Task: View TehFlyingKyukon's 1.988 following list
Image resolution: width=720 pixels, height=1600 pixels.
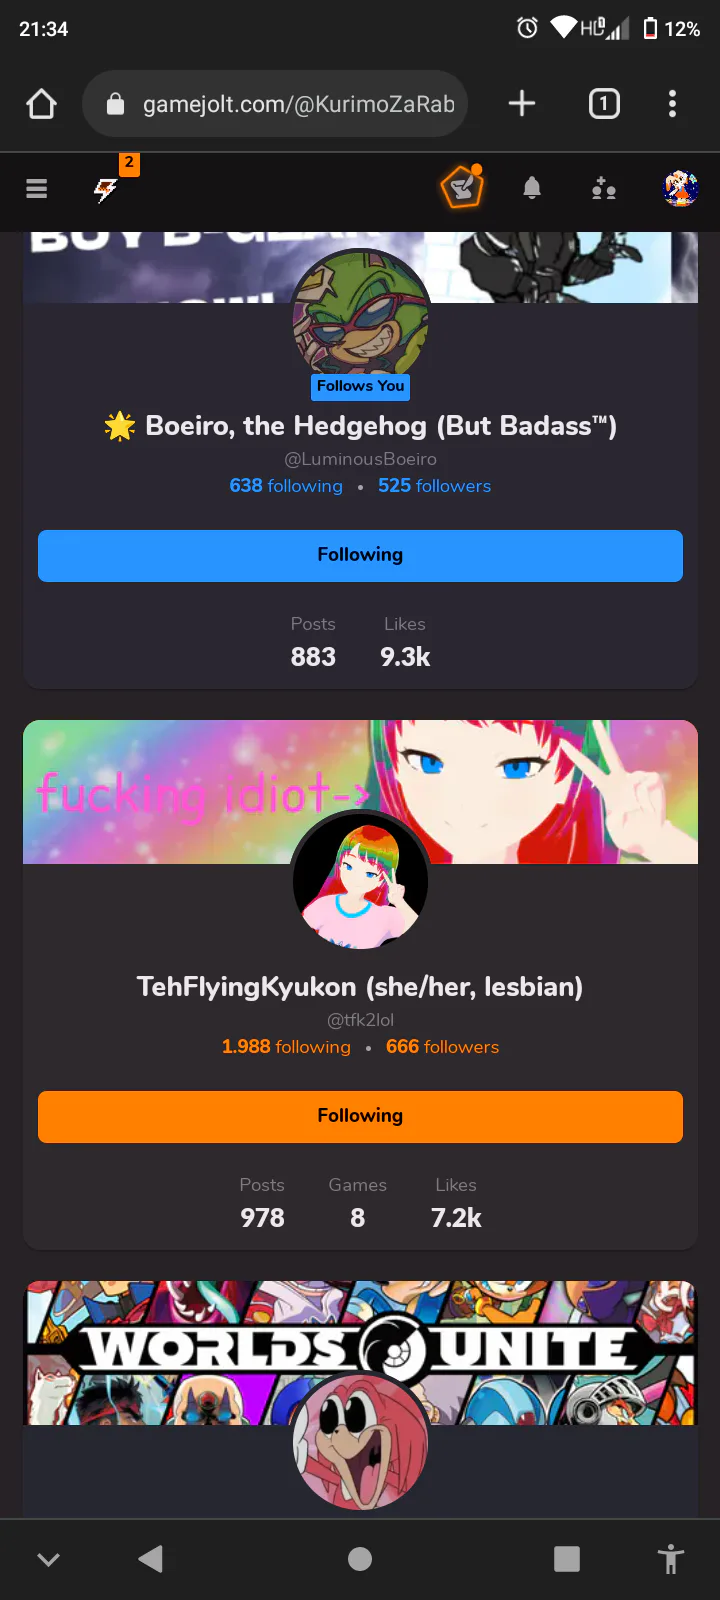Action: [286, 1047]
